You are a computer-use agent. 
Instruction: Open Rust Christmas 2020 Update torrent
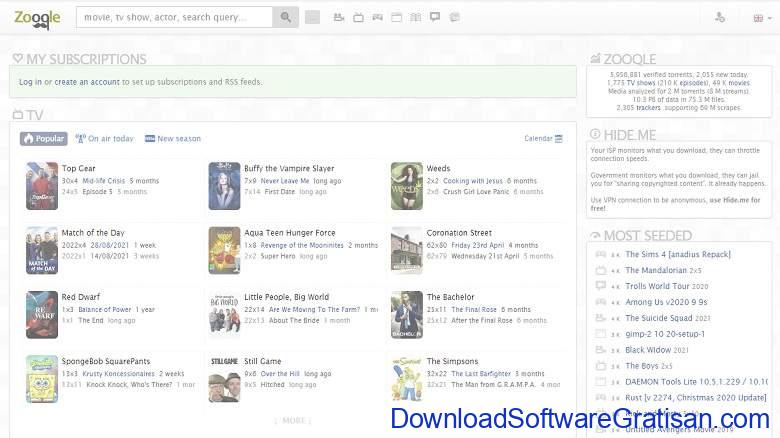tap(696, 398)
